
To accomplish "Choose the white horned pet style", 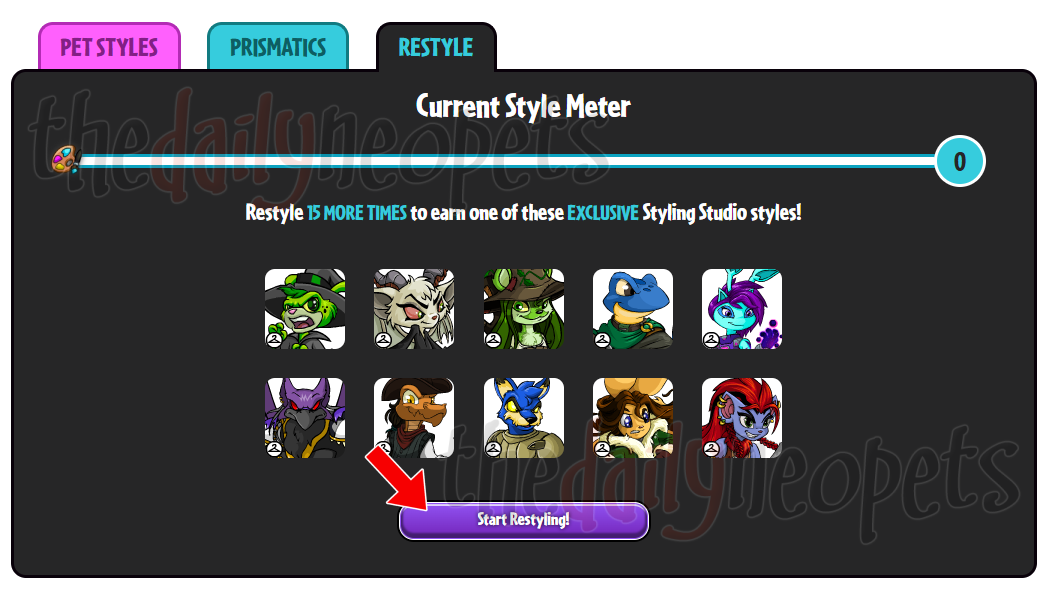I will [x=414, y=309].
